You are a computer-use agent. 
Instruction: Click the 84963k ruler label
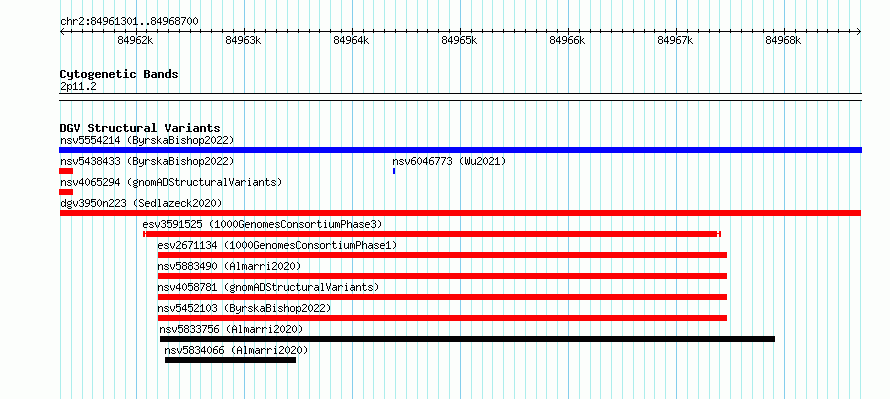pos(243,40)
